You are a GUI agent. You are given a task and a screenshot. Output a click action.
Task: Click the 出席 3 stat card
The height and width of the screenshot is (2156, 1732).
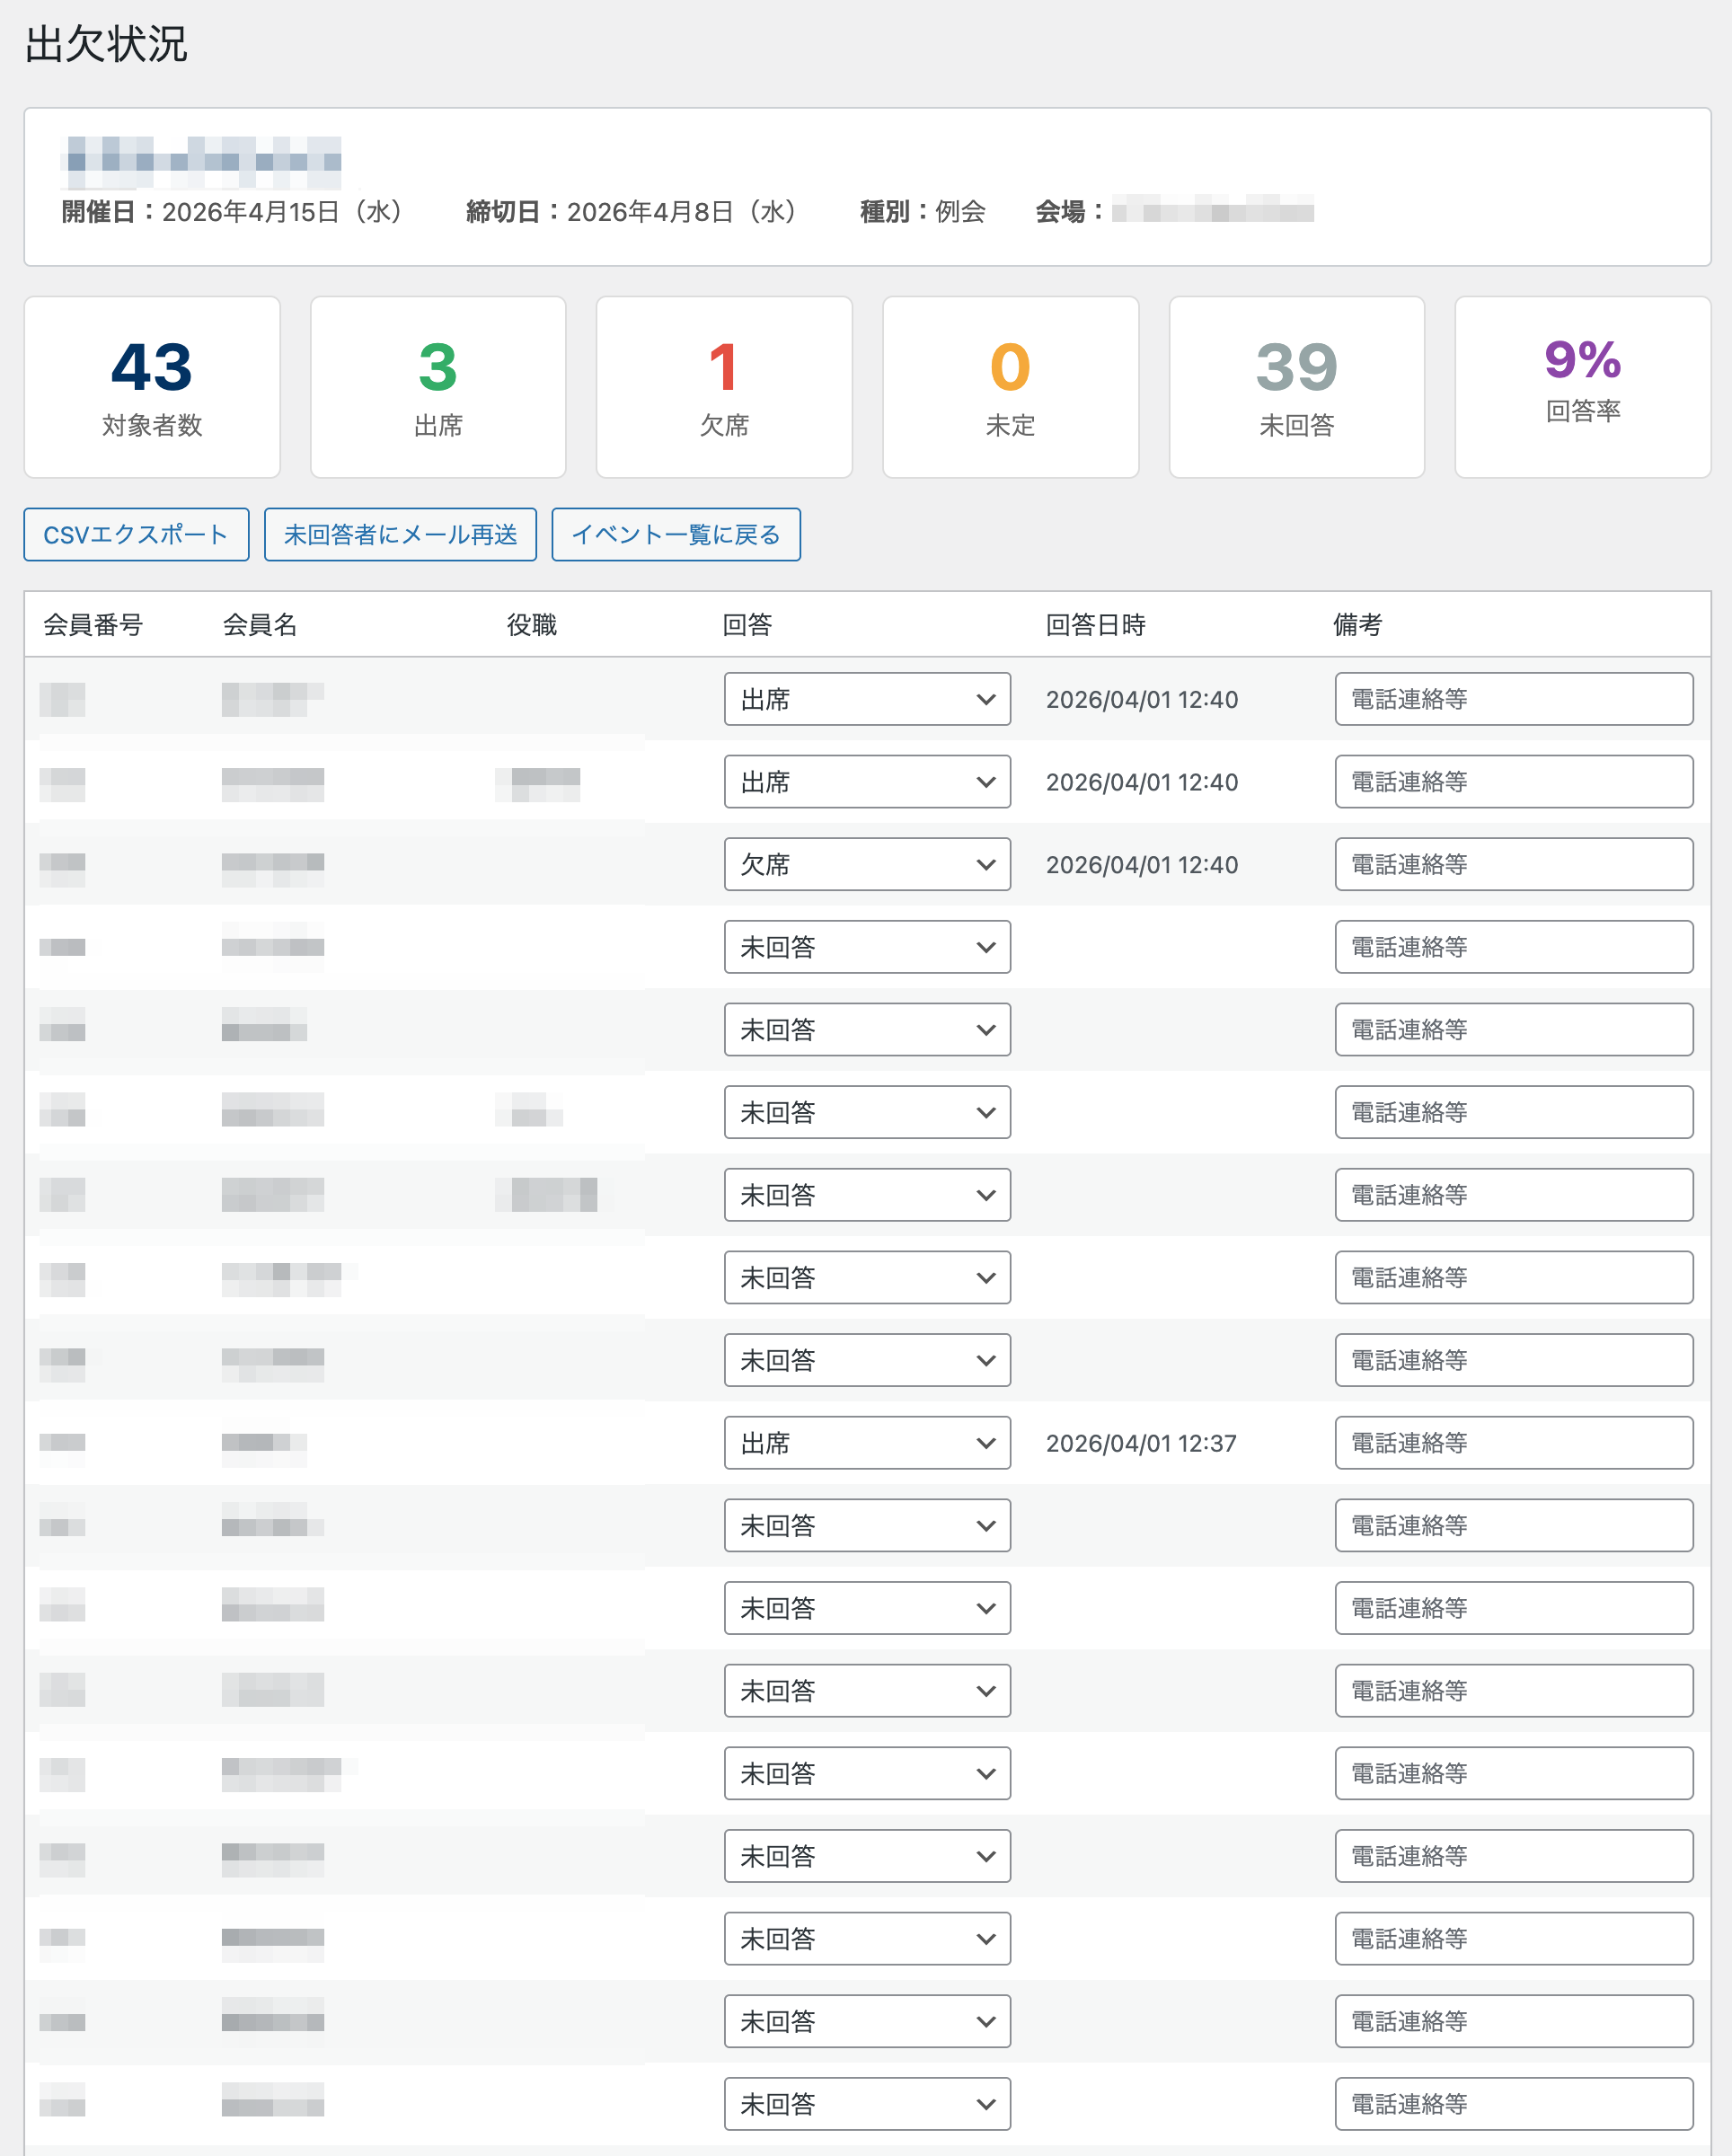coord(438,387)
